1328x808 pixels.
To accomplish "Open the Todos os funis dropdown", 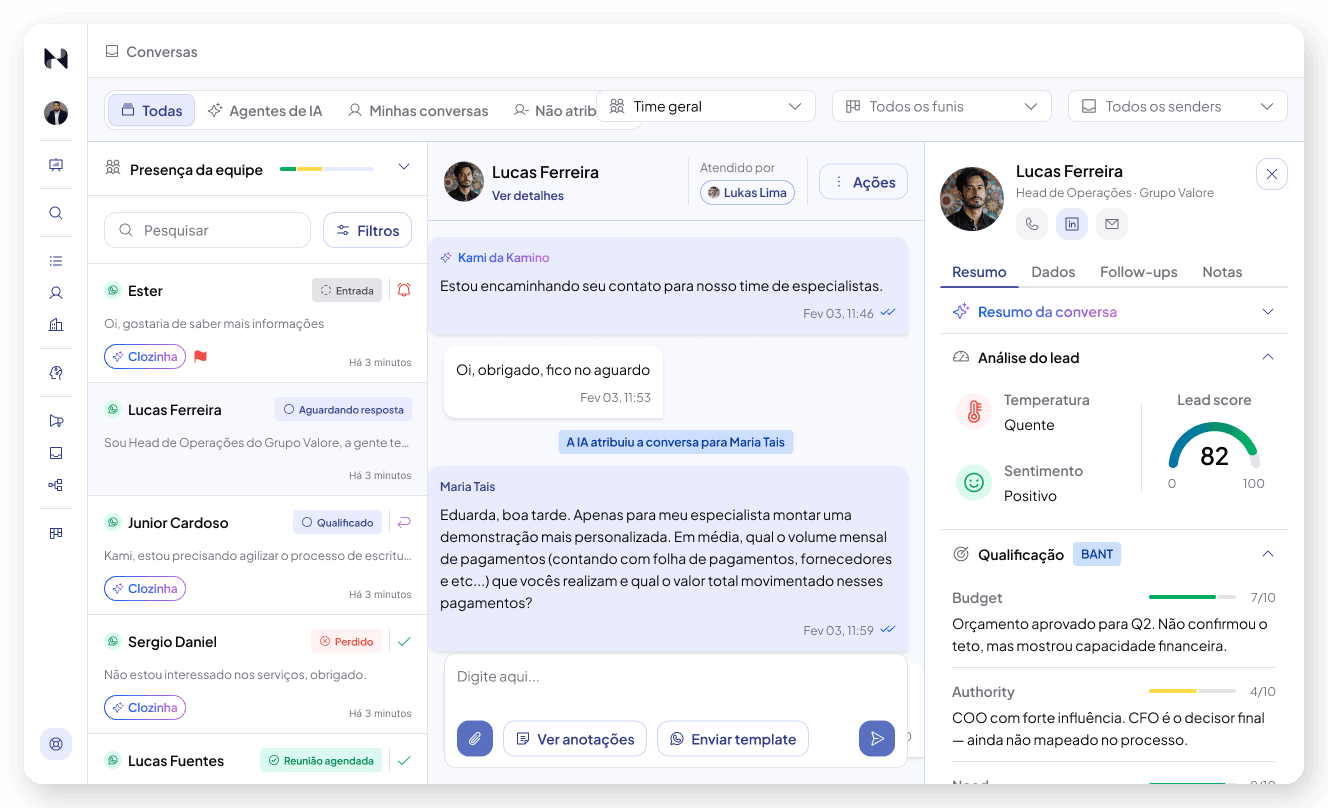I will tap(942, 106).
